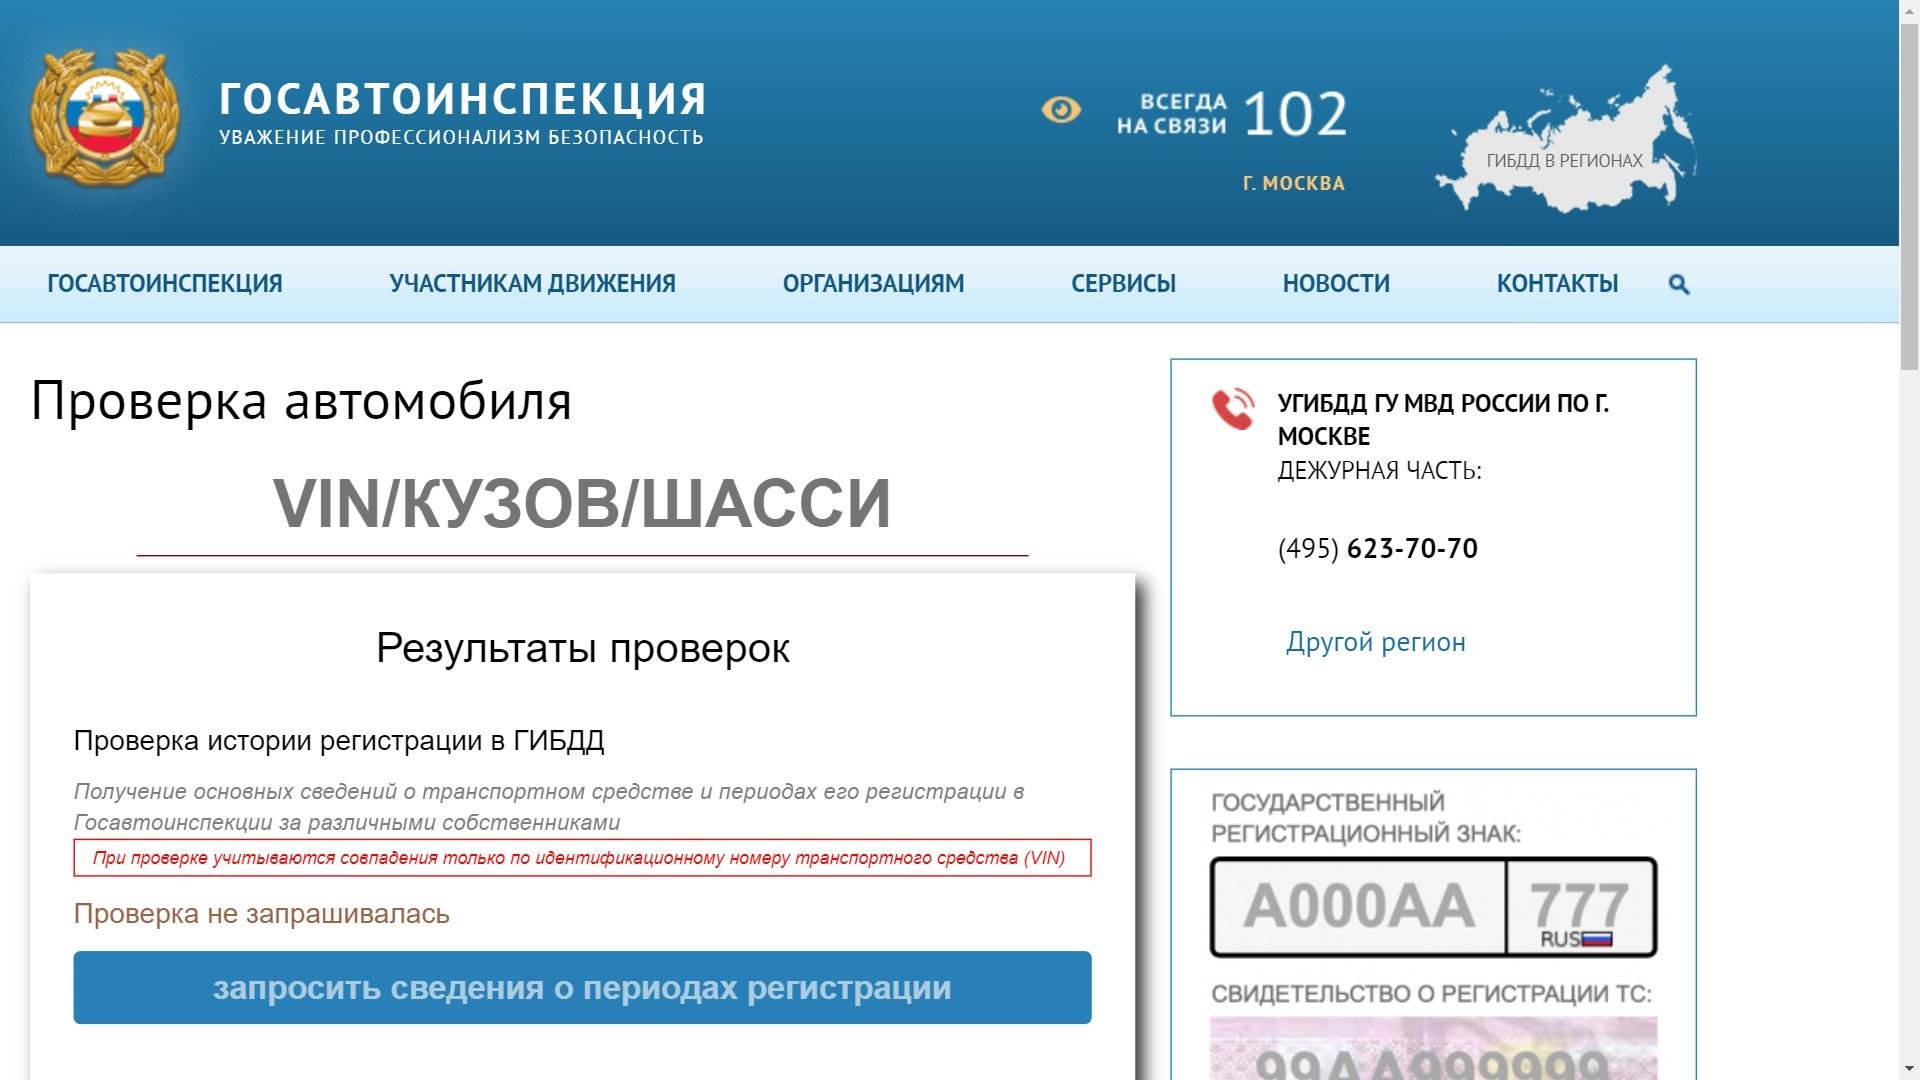Open the Russia map ГИБДД В РЕГИОНАХ

pos(1565,139)
